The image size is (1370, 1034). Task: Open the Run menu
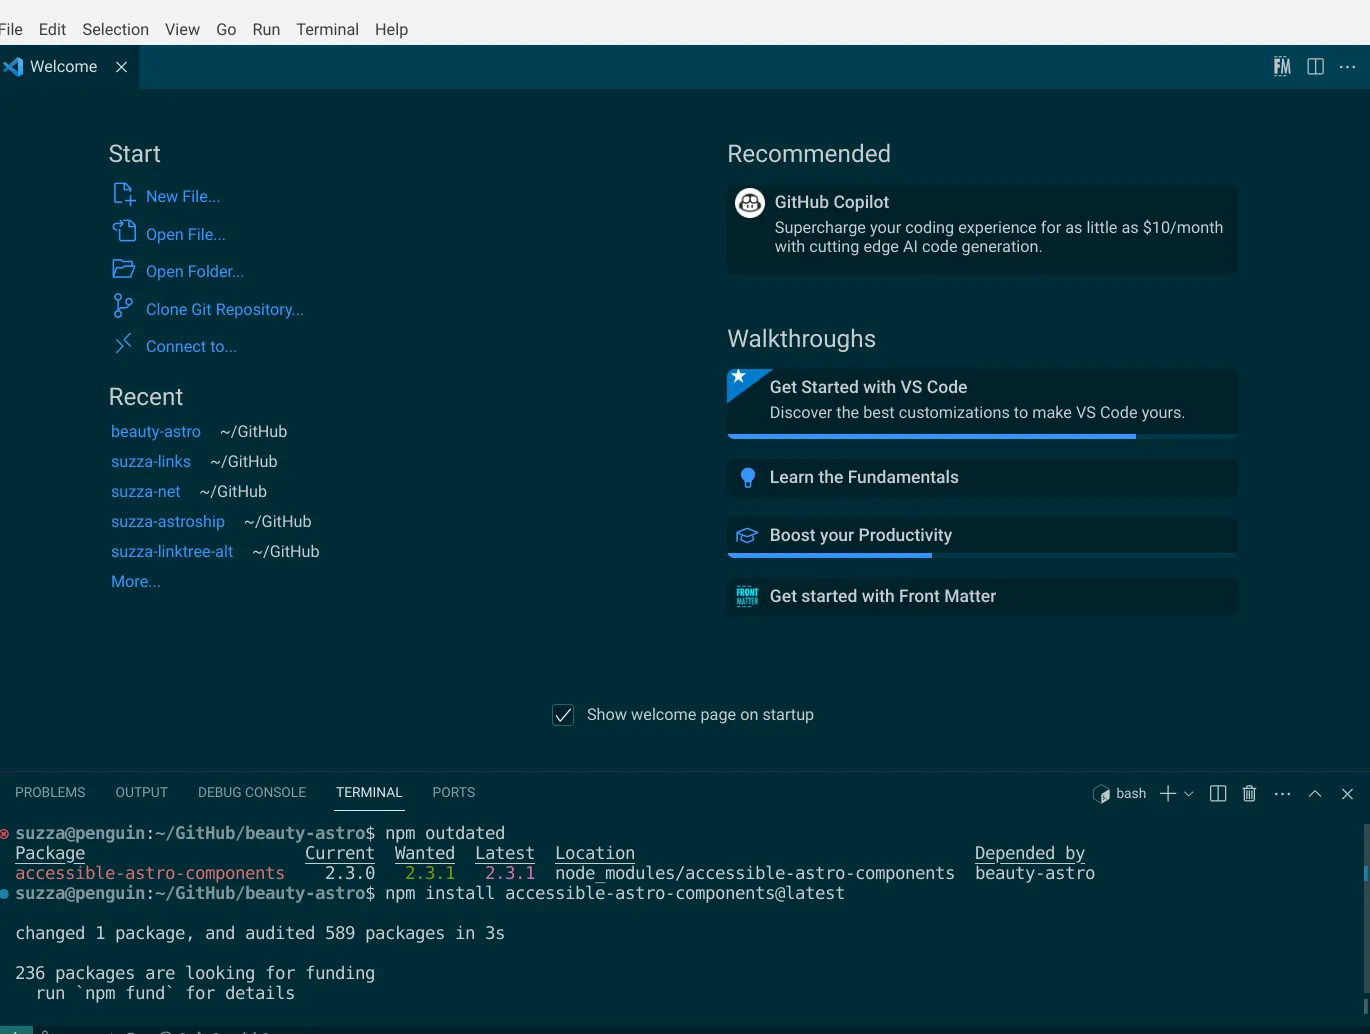point(266,29)
